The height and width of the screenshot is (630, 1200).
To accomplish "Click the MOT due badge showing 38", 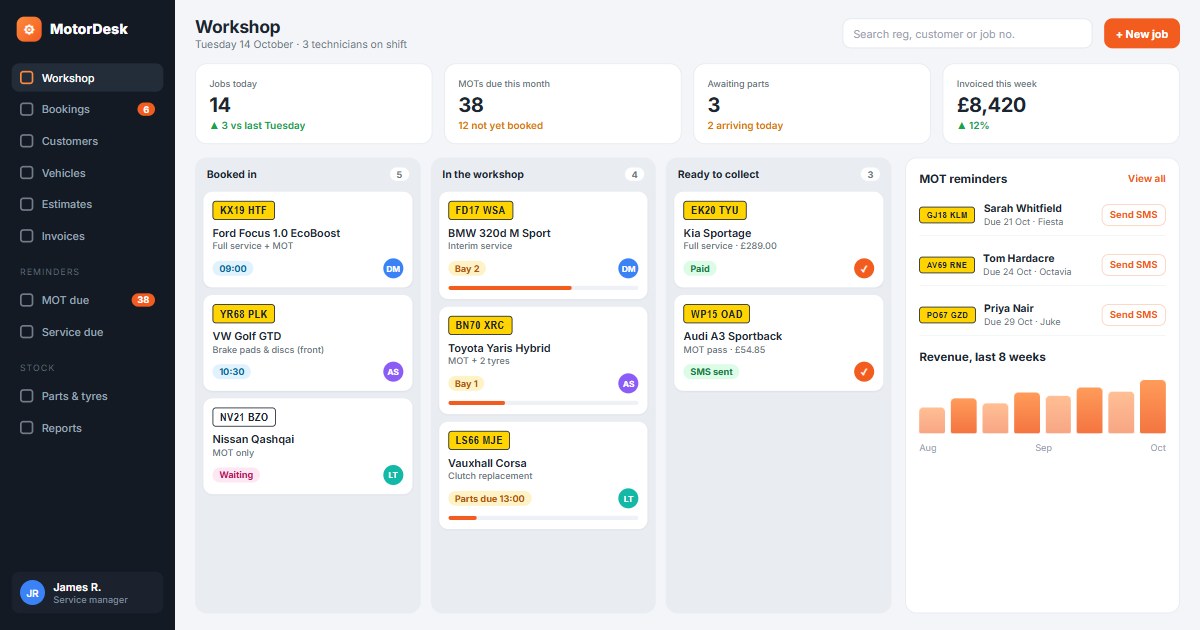I will 143,300.
